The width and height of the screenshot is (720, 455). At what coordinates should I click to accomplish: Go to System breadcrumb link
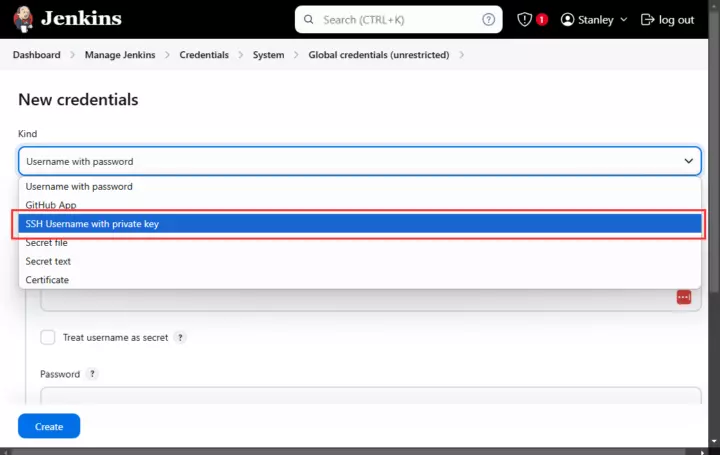click(268, 55)
